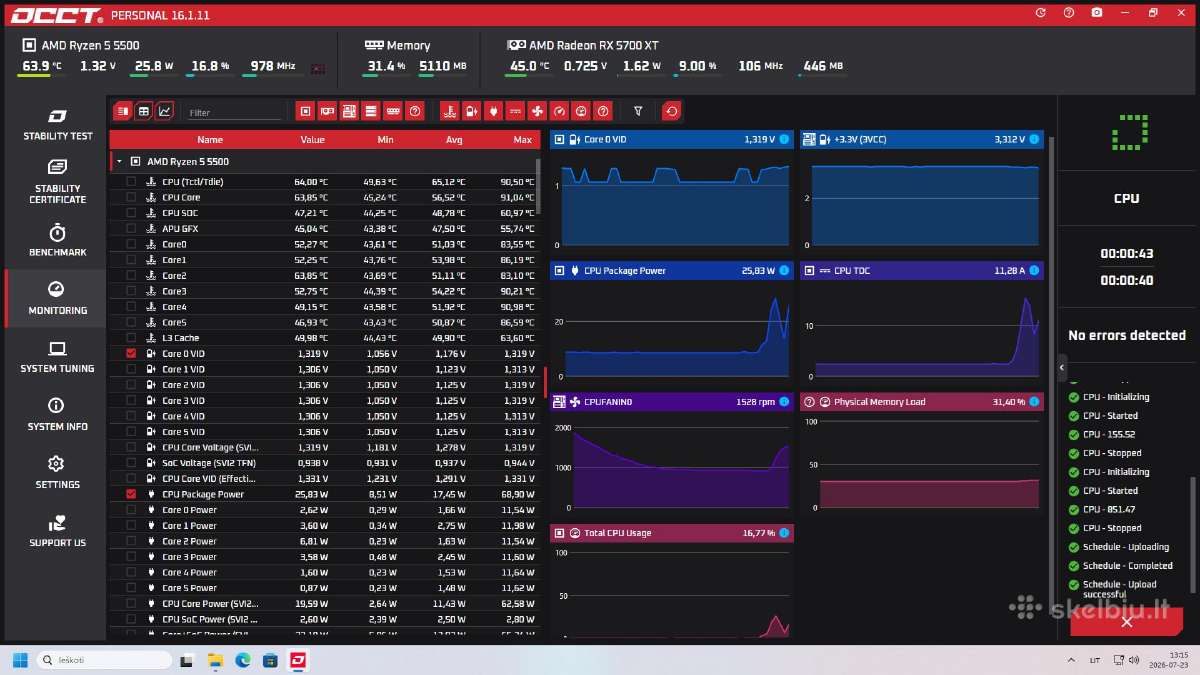Viewport: 1200px width, 675px height.
Task: Sort the table by the Max column header
Action: [522, 140]
